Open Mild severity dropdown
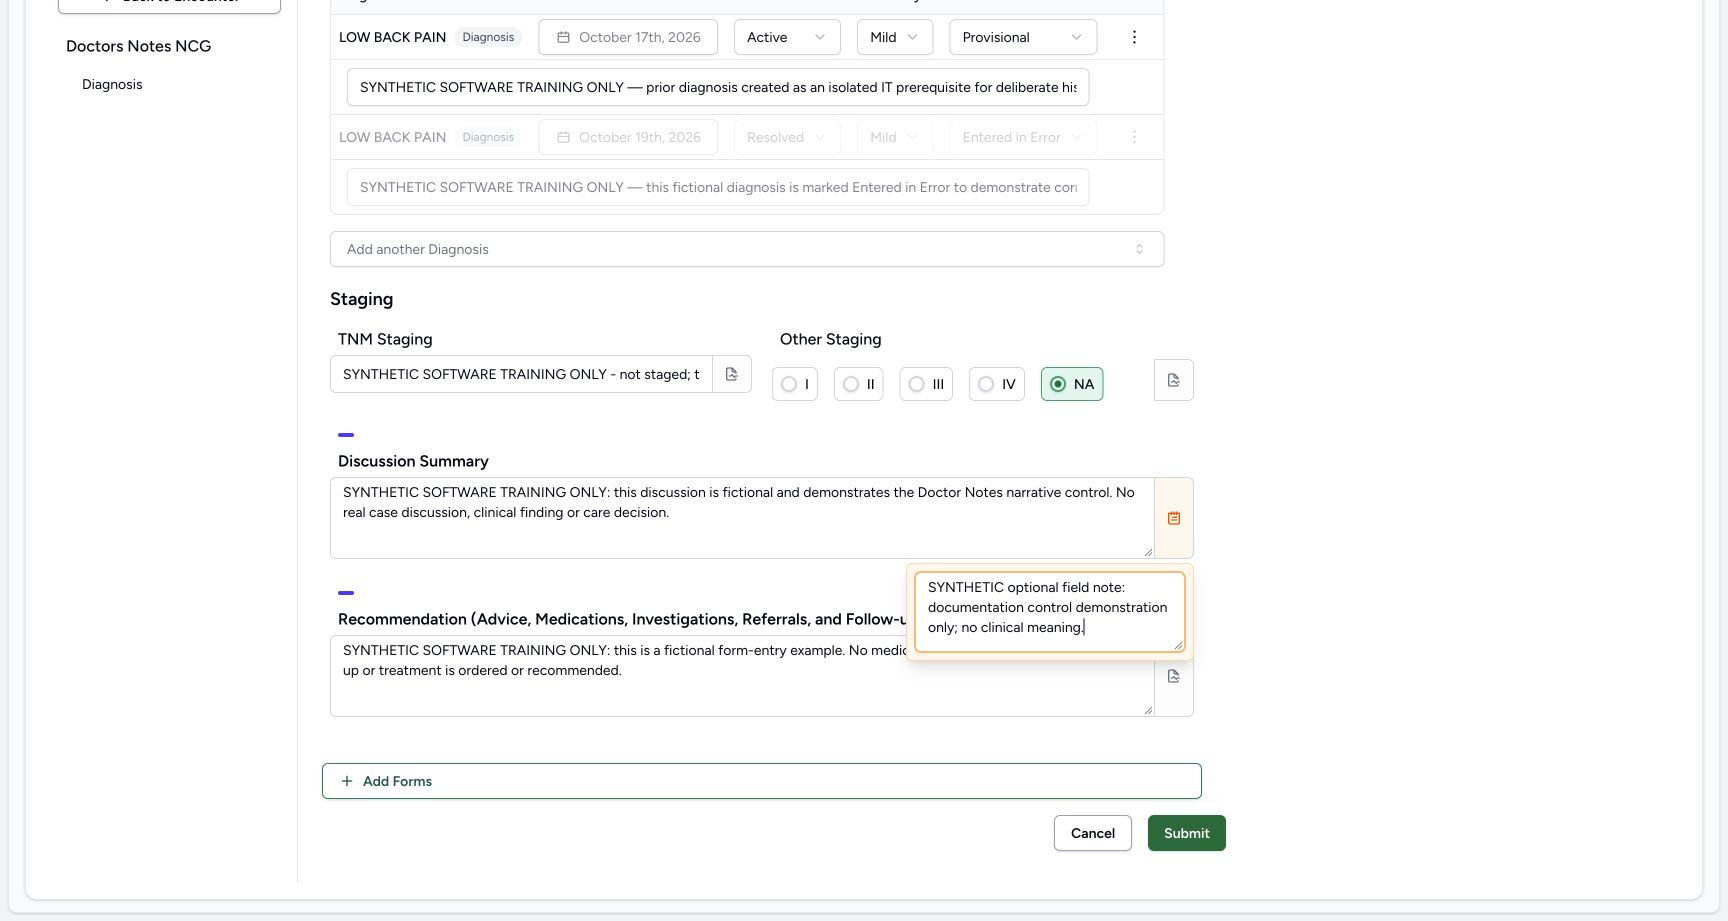 (x=895, y=37)
